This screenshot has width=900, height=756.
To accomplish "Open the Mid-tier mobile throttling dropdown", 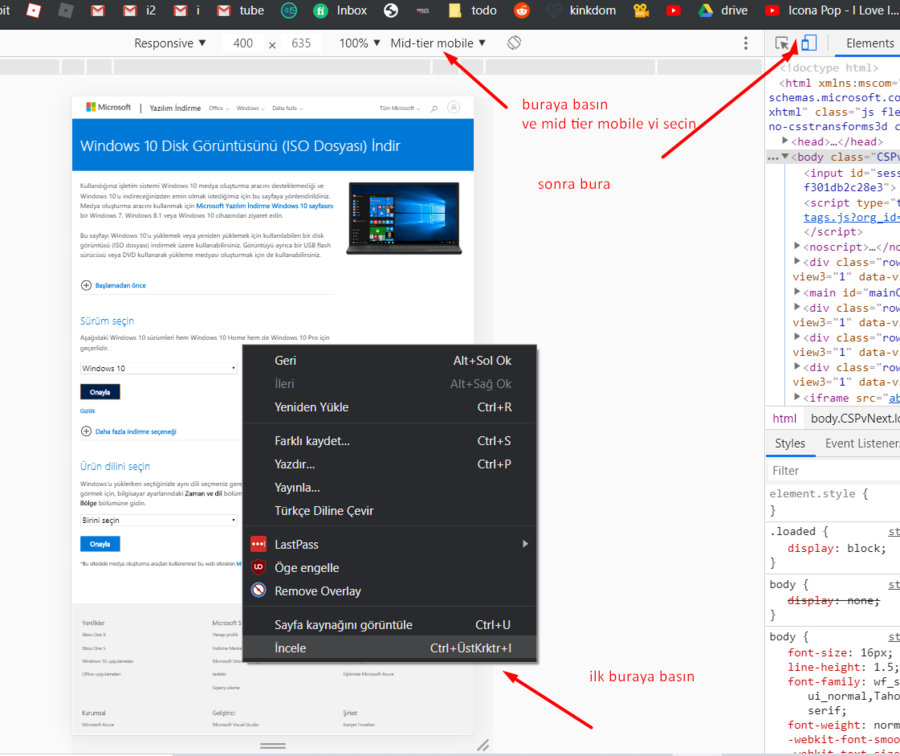I will click(x=438, y=43).
